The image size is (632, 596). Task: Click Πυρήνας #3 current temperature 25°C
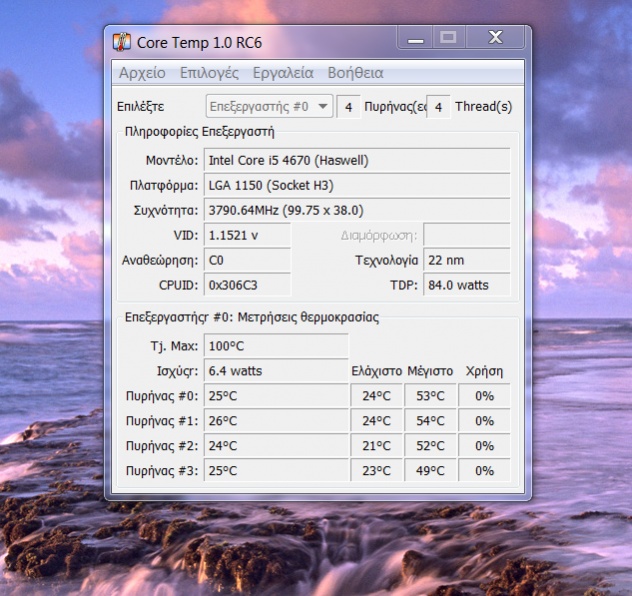point(276,471)
